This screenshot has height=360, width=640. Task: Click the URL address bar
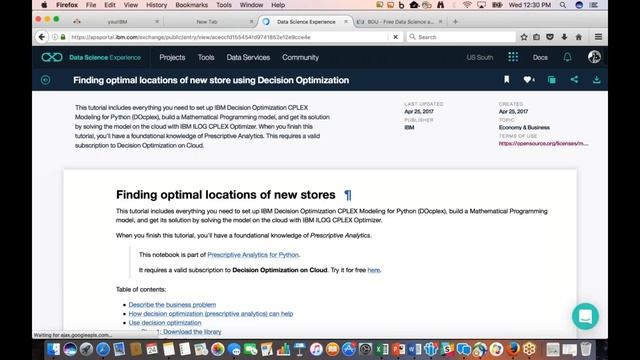[229, 37]
